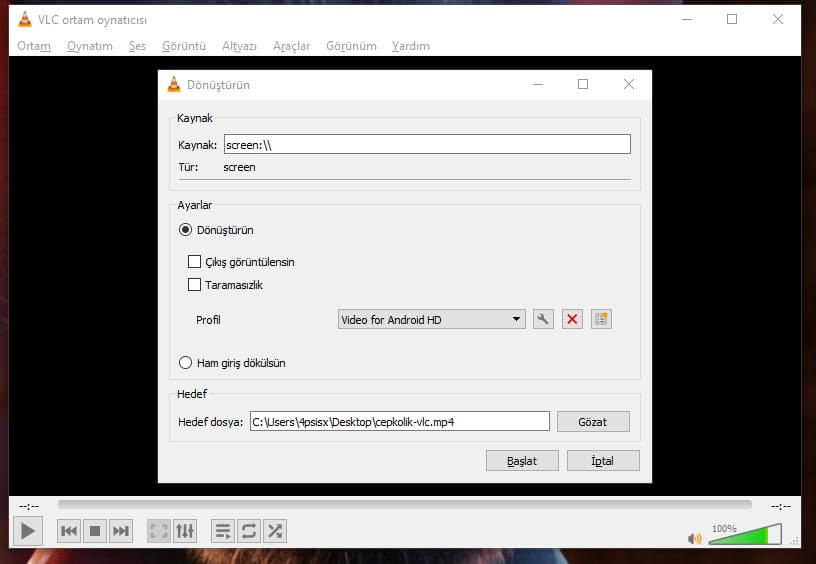Image resolution: width=816 pixels, height=564 pixels.
Task: Open the Yardım menu
Action: (x=411, y=46)
